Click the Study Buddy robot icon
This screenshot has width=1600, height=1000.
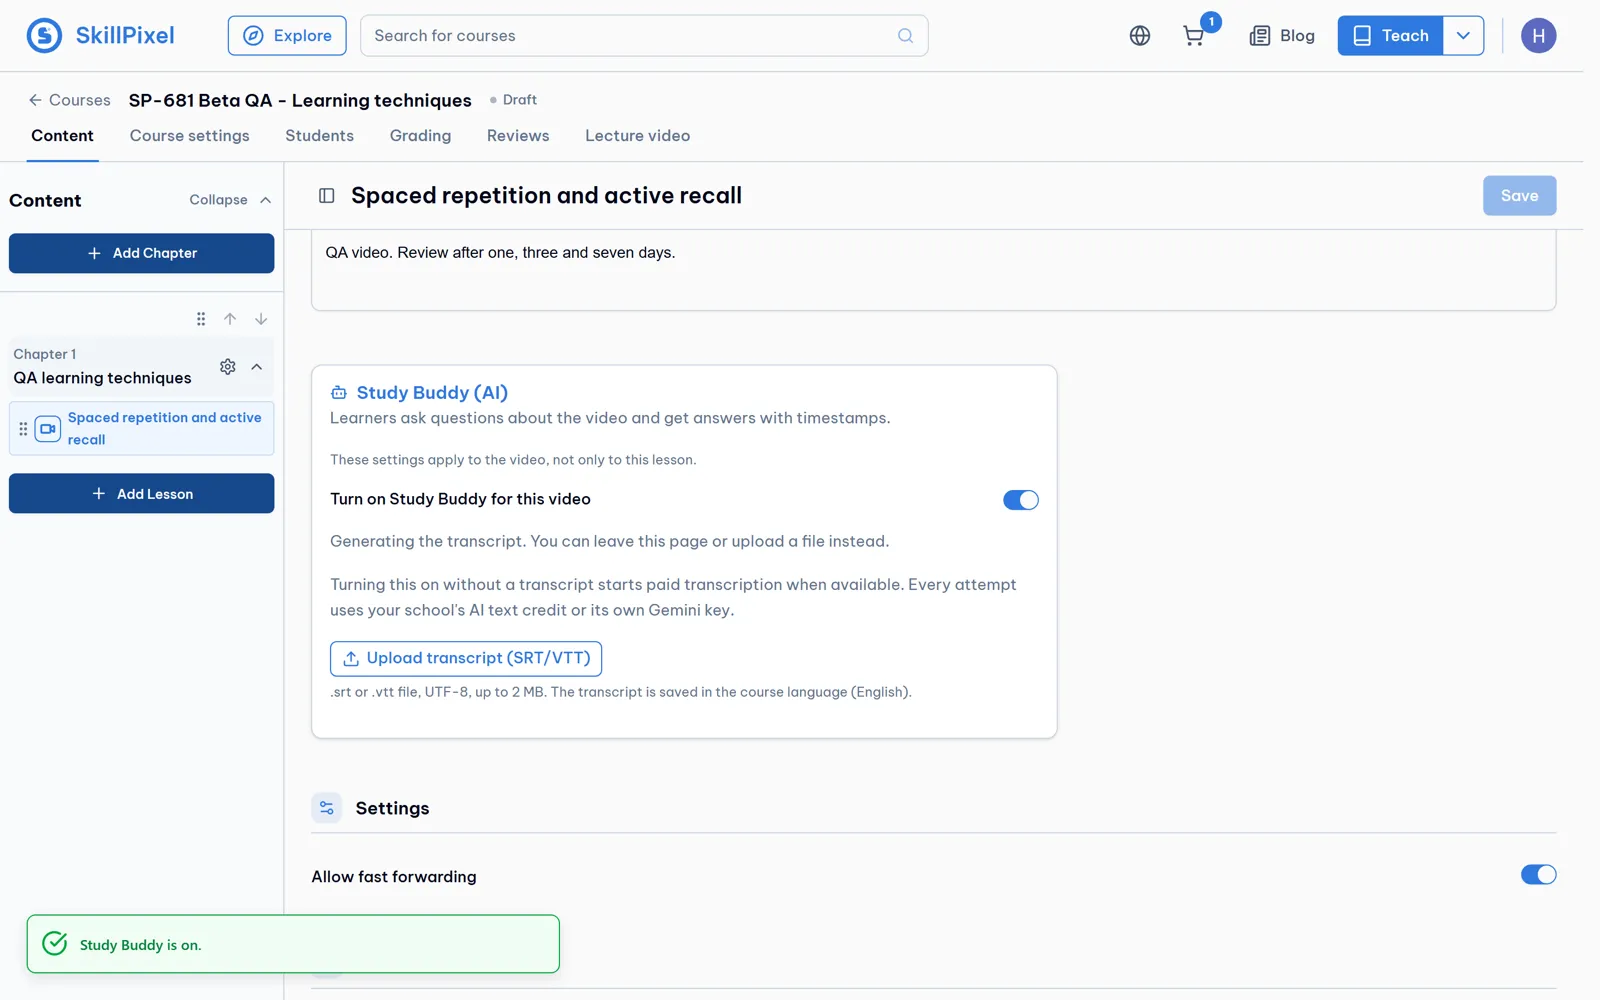coord(339,393)
